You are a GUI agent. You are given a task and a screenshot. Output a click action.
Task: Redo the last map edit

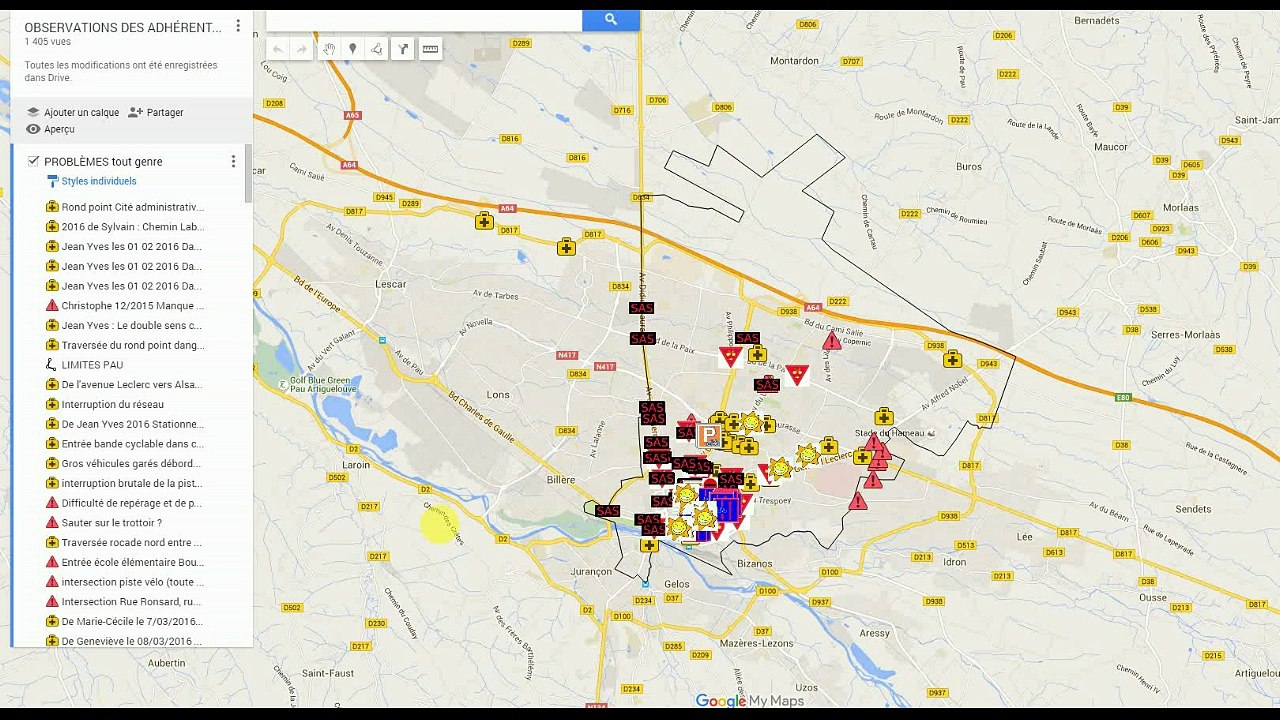(x=302, y=49)
